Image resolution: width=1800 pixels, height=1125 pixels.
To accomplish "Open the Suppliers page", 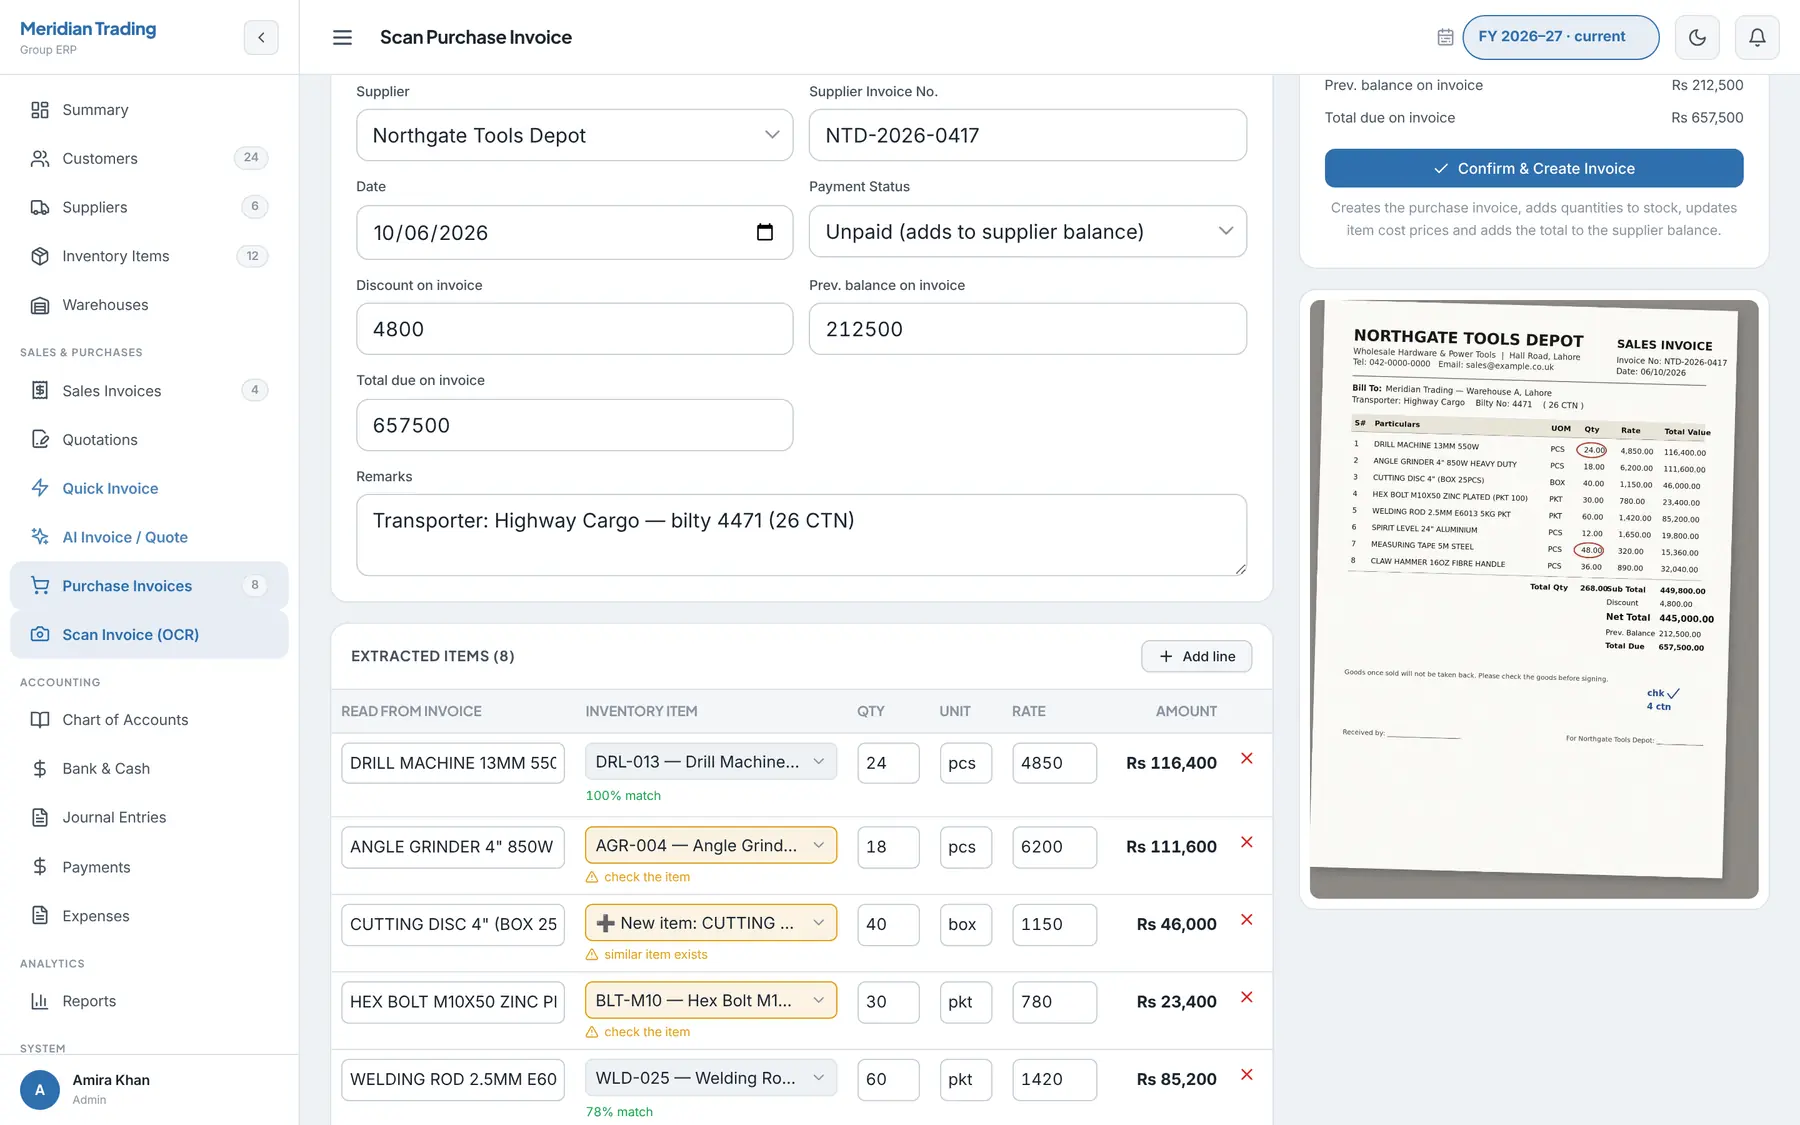I will (x=149, y=207).
